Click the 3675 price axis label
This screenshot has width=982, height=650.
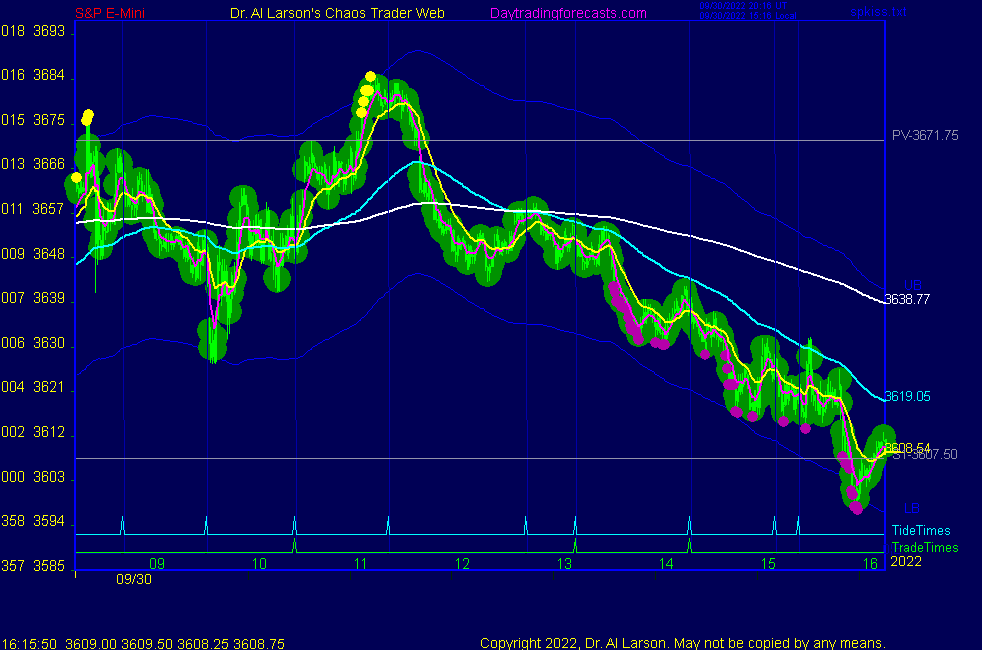point(49,120)
